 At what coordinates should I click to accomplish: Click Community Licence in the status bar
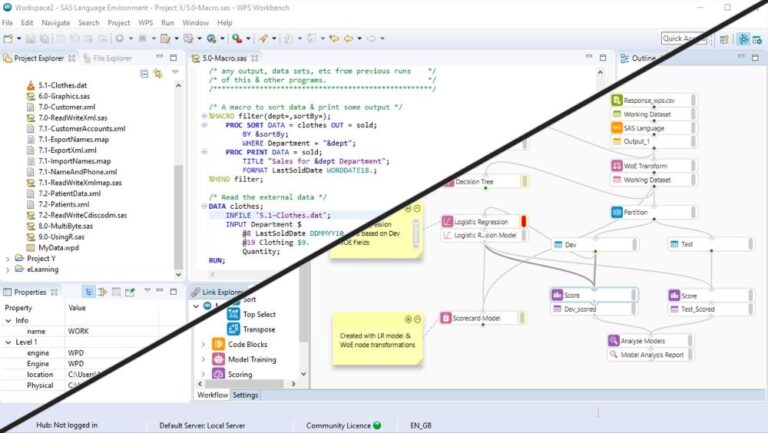coord(338,426)
